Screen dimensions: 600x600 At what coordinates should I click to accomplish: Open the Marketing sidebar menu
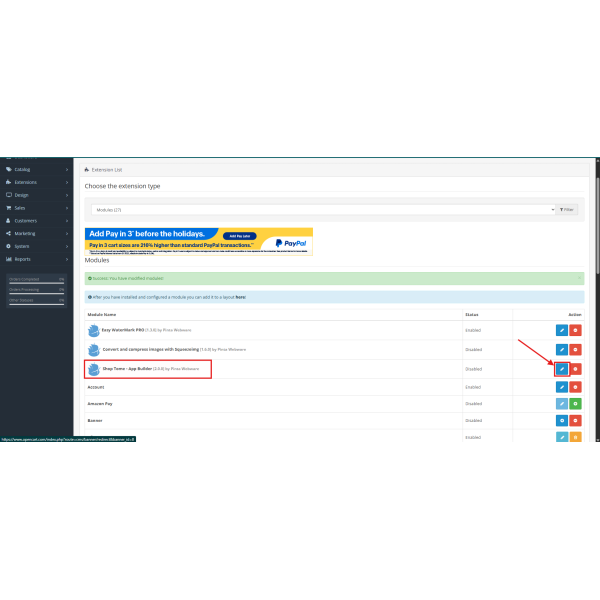click(36, 233)
